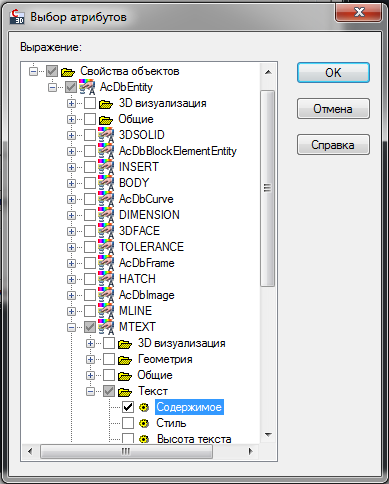Click the HATCH entity class icon
Image resolution: width=389 pixels, height=484 pixels.
tap(106, 279)
